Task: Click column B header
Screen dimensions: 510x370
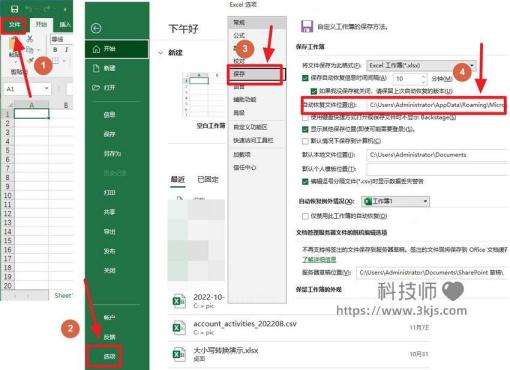Action: point(66,105)
